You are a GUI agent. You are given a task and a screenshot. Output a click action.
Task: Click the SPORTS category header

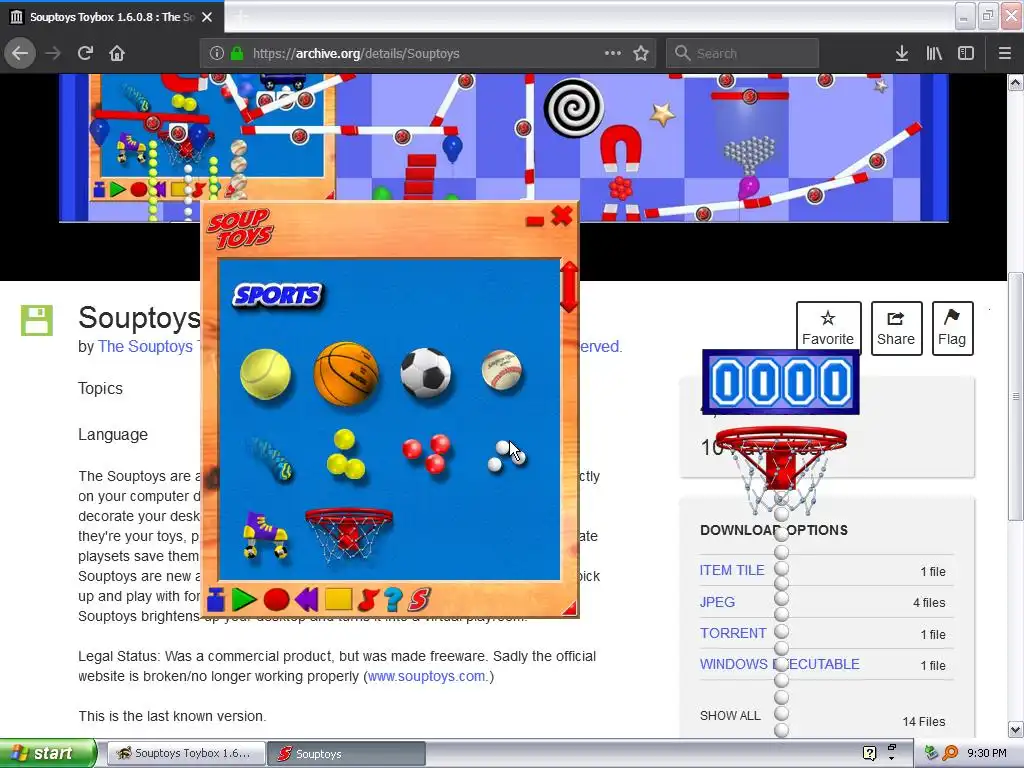point(278,295)
